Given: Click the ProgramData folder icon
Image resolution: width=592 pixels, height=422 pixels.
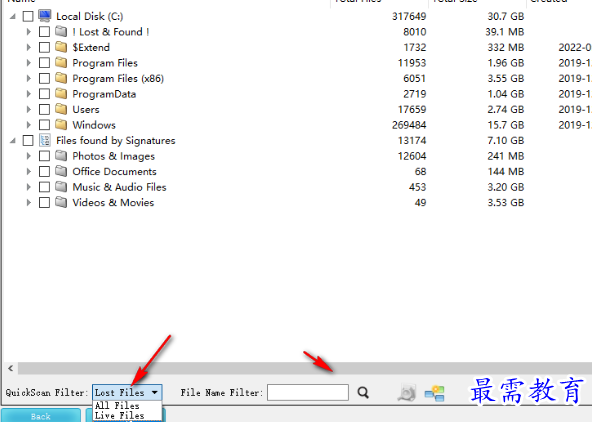Looking at the screenshot, I should (x=61, y=93).
